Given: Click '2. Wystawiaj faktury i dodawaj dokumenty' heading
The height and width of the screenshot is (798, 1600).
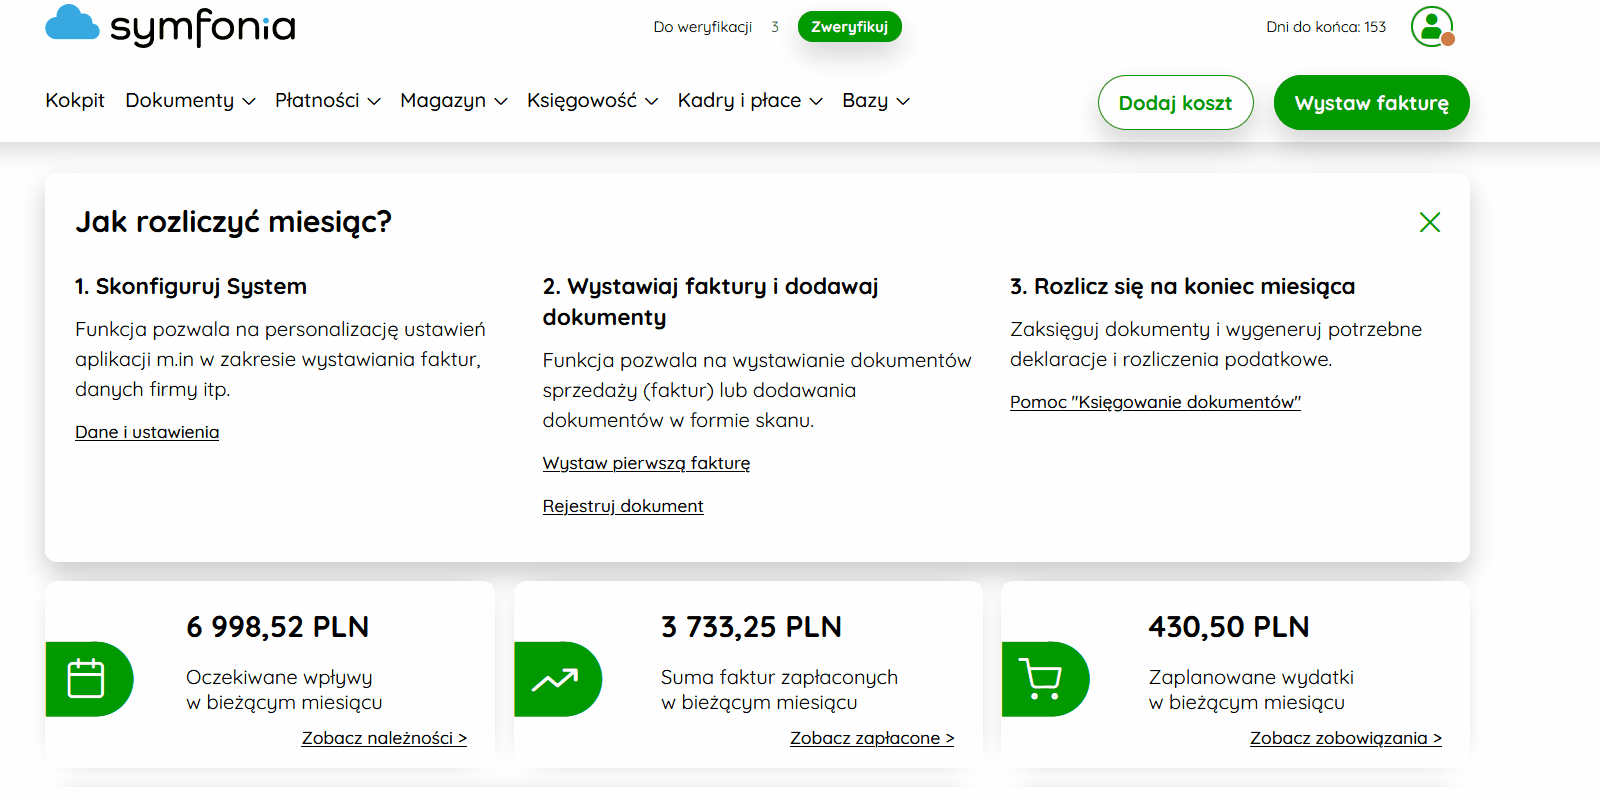Looking at the screenshot, I should pyautogui.click(x=711, y=302).
